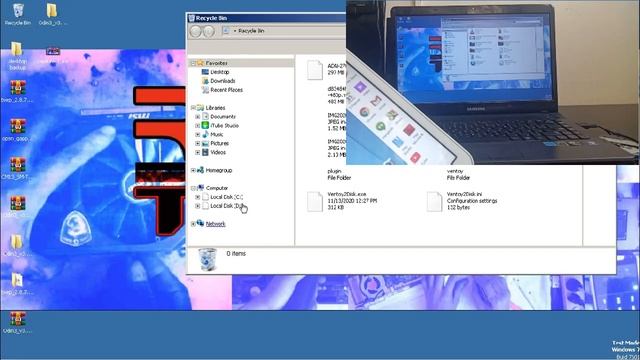Expand the Documents library node
This screenshot has width=640, height=360.
[x=198, y=117]
